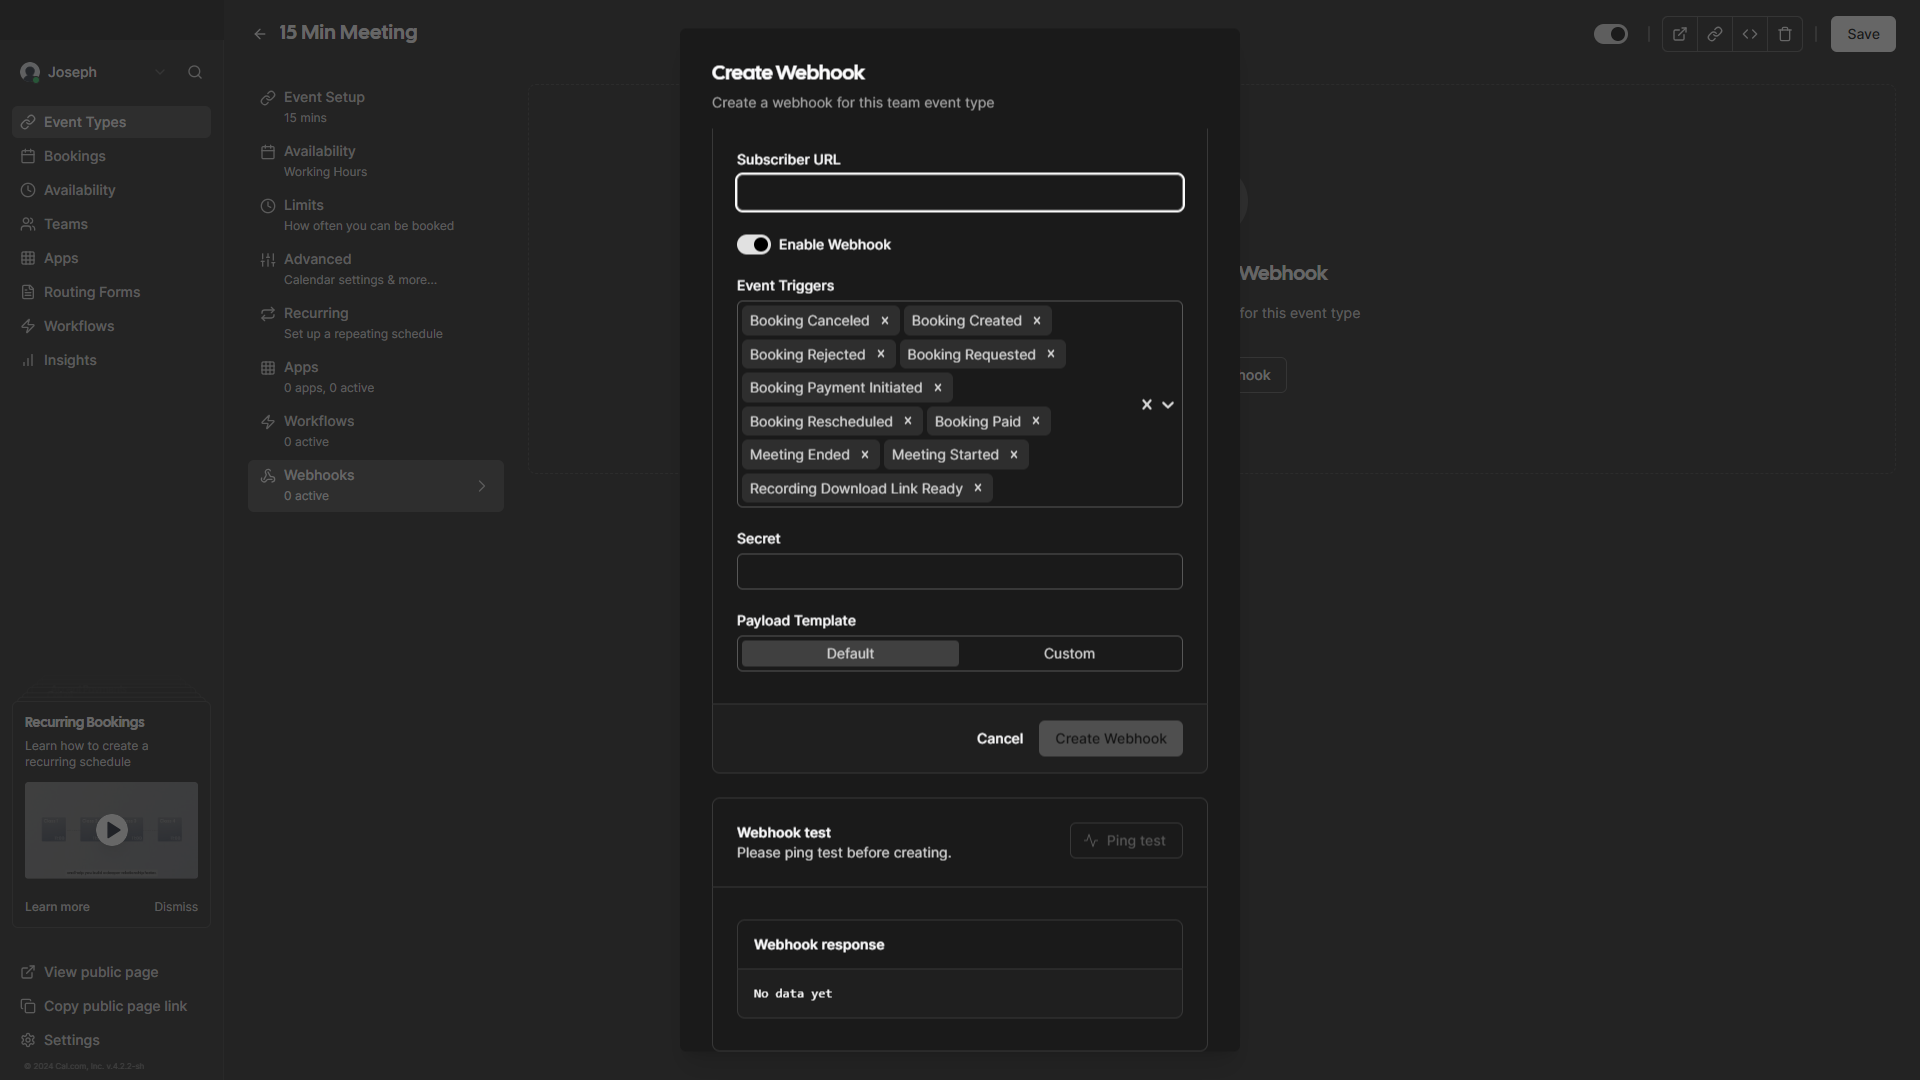Click the Routing Forms document icon

click(x=28, y=292)
